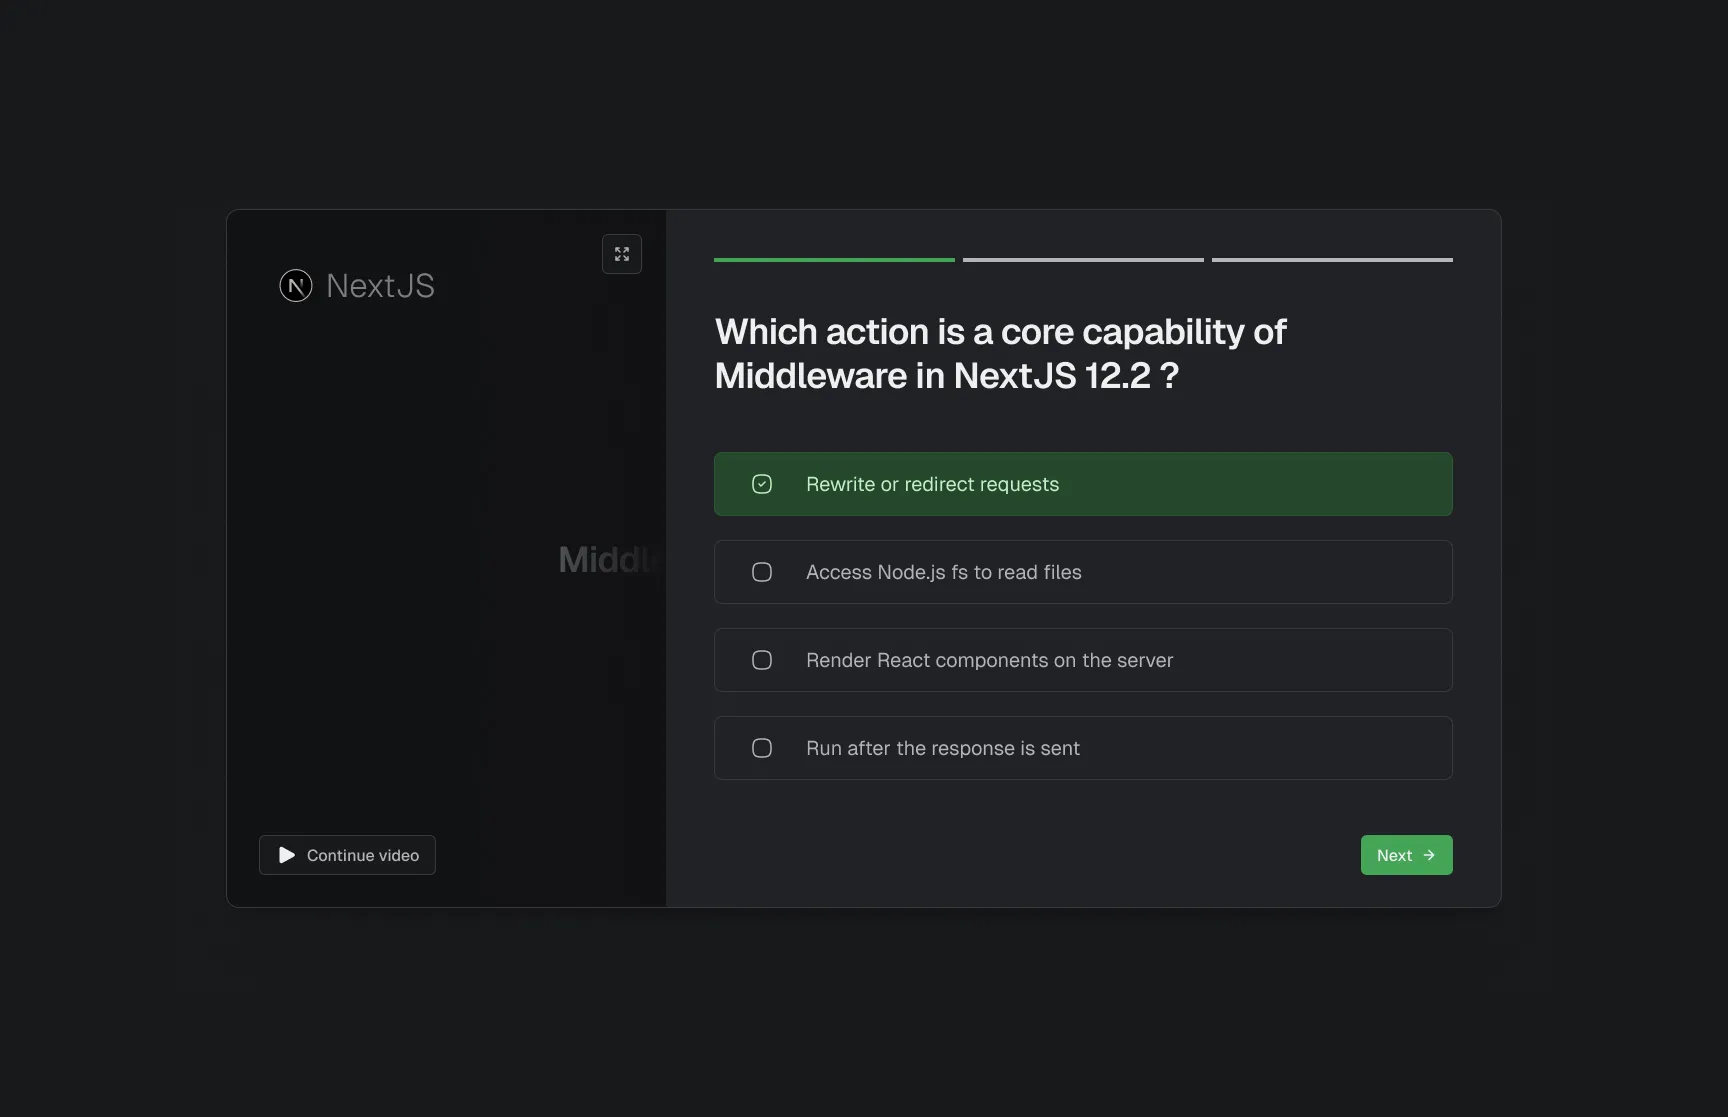Tick the Render React components checkbox
This screenshot has height=1117, width=1728.
coord(762,660)
